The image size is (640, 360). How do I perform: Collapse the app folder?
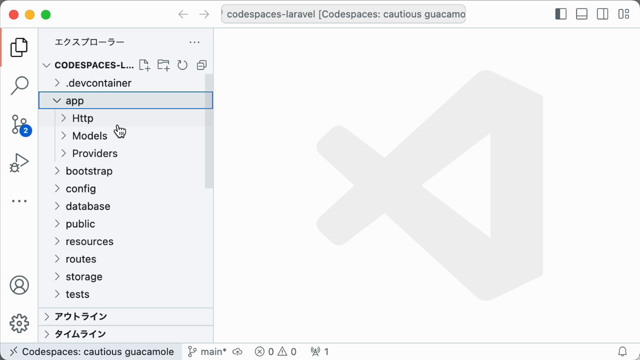[126, 100]
